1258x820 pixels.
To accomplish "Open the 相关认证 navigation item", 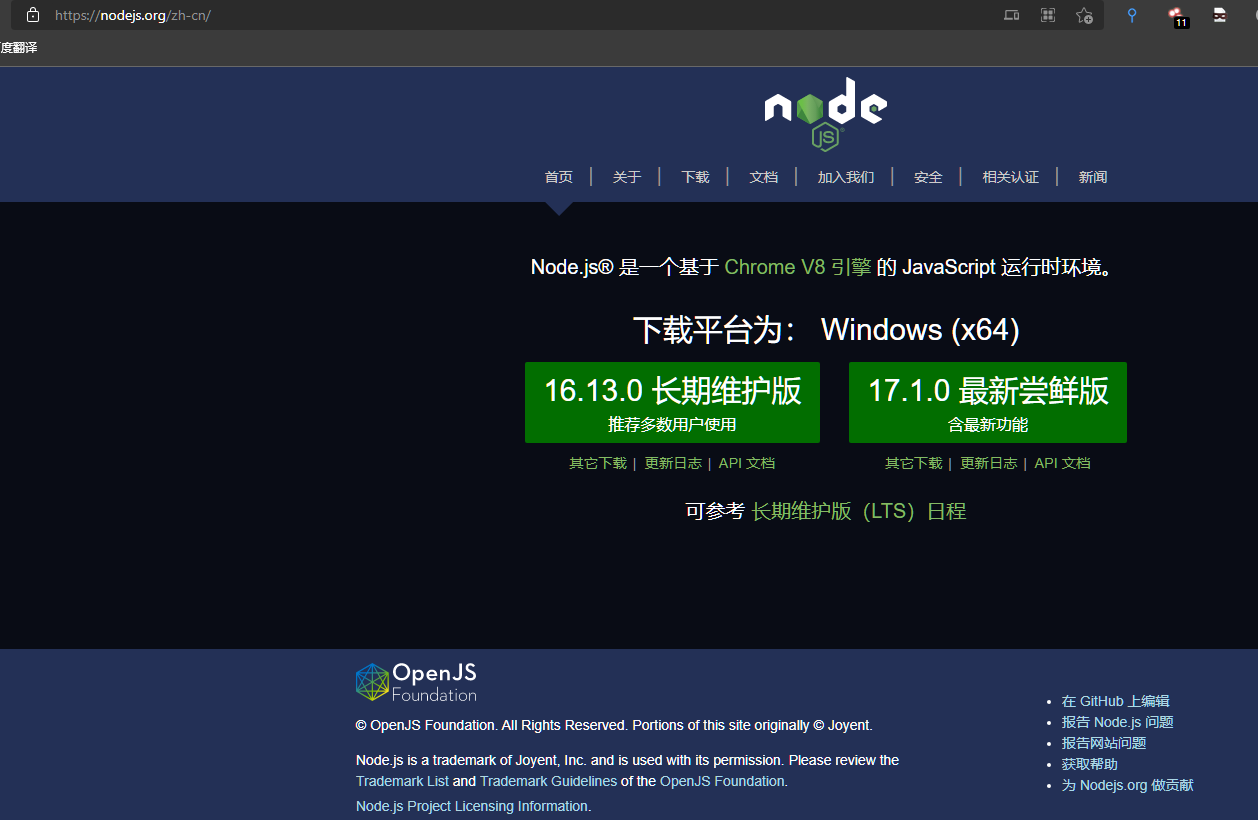I will point(1010,177).
